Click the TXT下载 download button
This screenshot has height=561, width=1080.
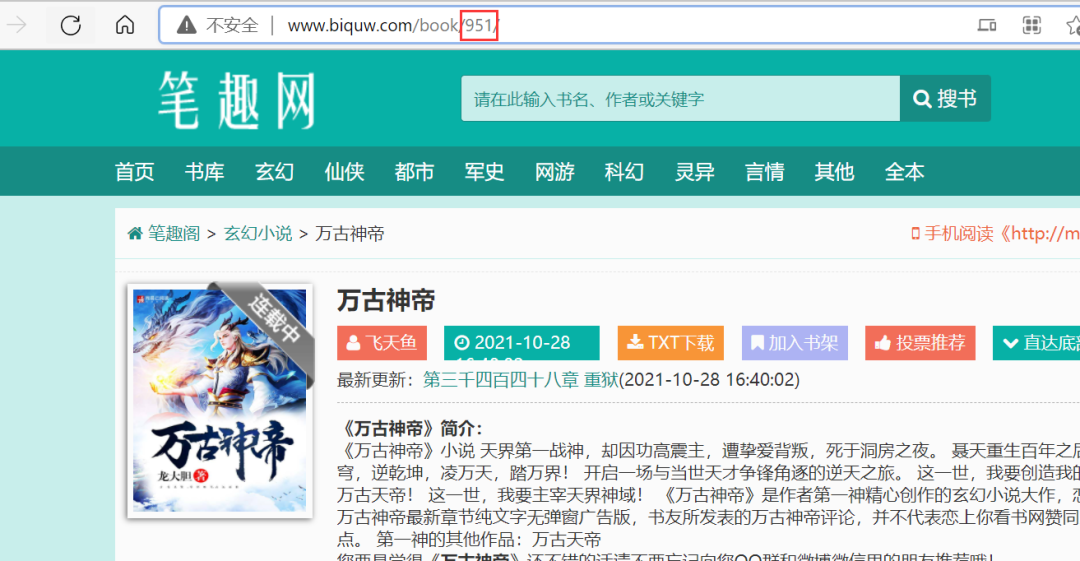click(670, 343)
